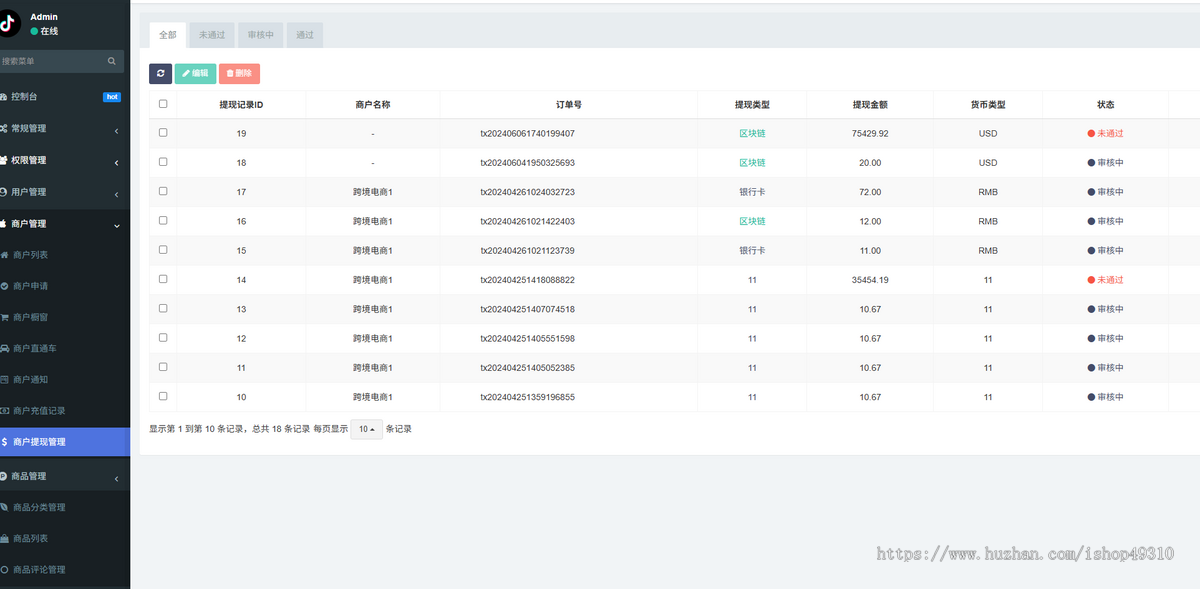Click the car icon beside 商户直通车

(x=4, y=348)
